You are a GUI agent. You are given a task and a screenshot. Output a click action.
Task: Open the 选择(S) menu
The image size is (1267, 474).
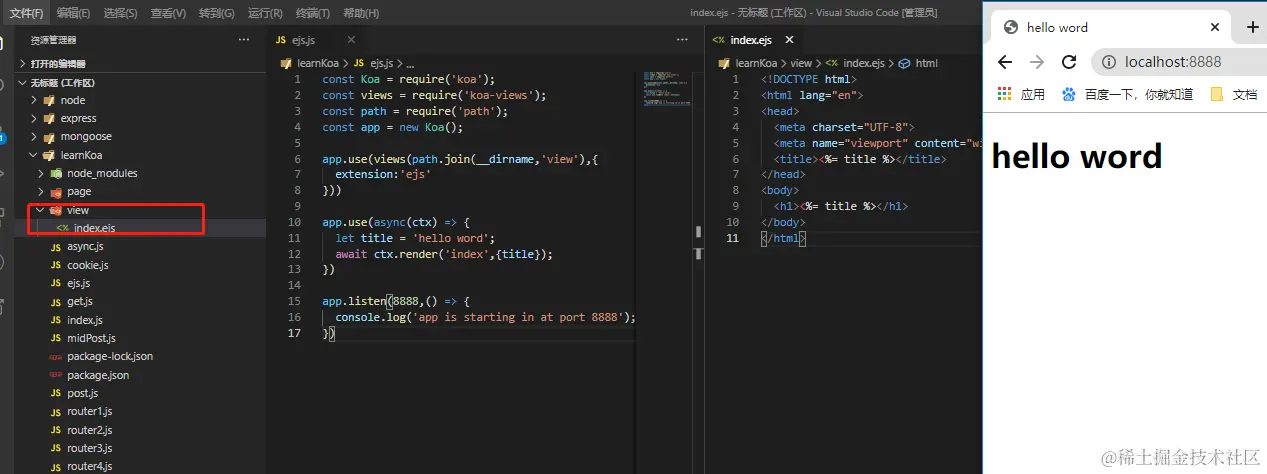[120, 13]
